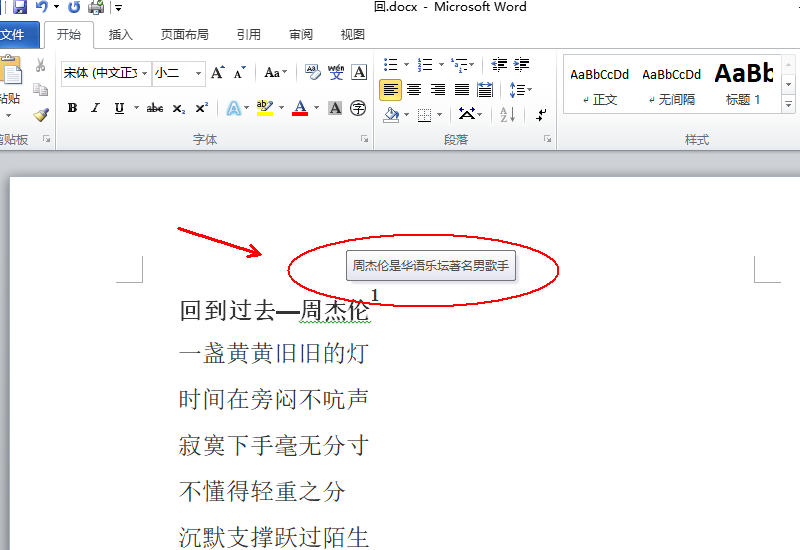
Task: Apply distributed alignment
Action: click(485, 90)
